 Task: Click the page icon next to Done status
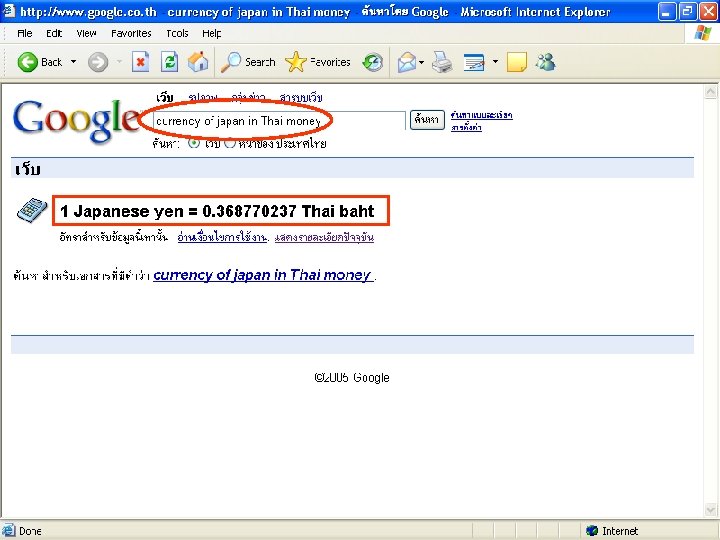pos(9,531)
